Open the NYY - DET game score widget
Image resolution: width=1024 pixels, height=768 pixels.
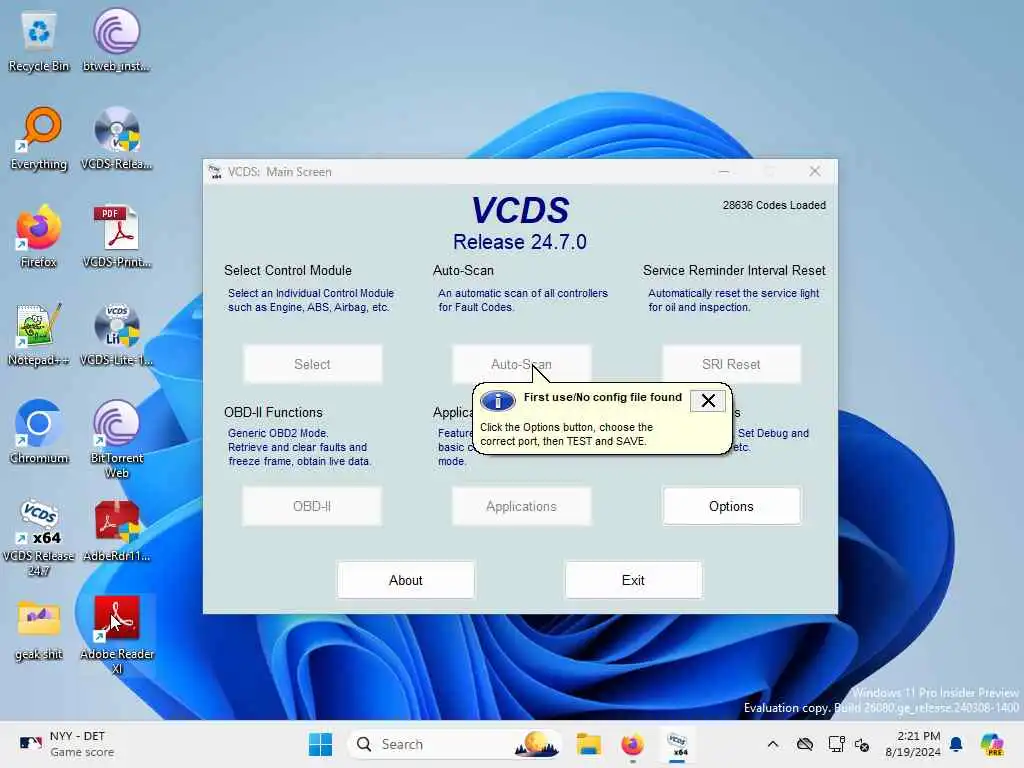[x=67, y=744]
